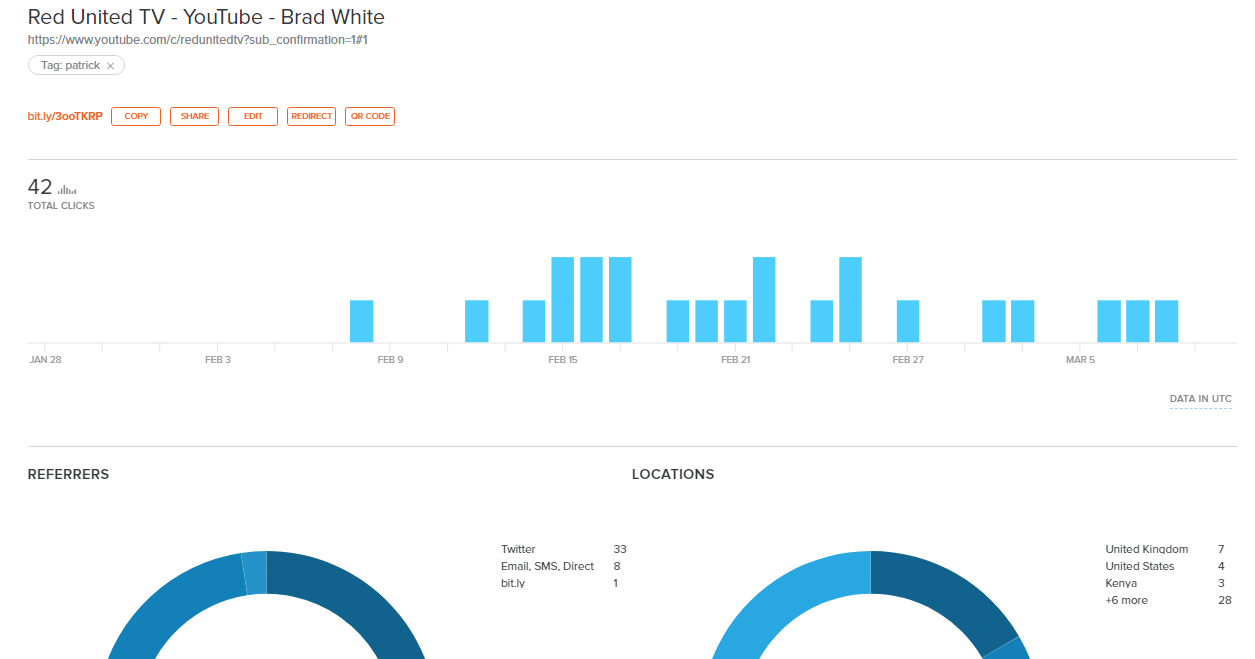Click the EDIT button
Screen dimensions: 1255x659
pos(253,116)
